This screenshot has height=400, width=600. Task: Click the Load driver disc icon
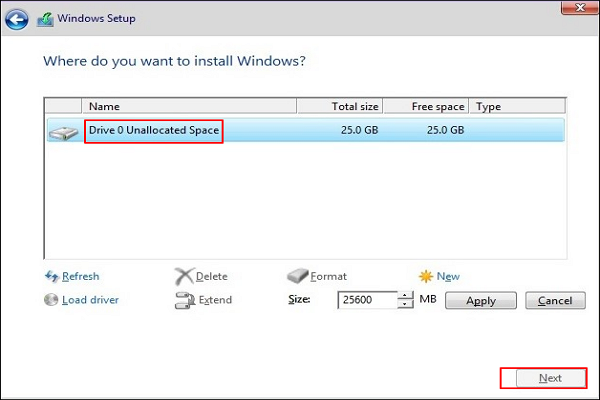coord(51,300)
